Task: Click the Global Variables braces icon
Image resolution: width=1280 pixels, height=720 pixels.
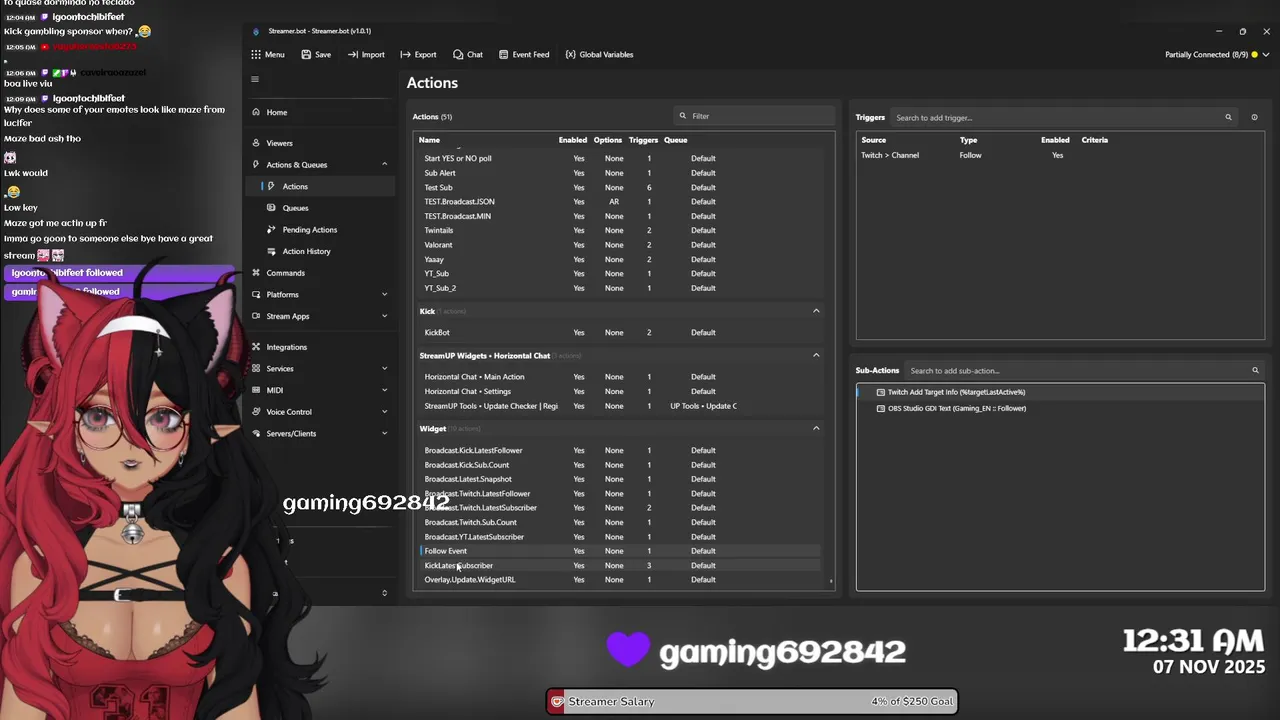Action: 570,55
